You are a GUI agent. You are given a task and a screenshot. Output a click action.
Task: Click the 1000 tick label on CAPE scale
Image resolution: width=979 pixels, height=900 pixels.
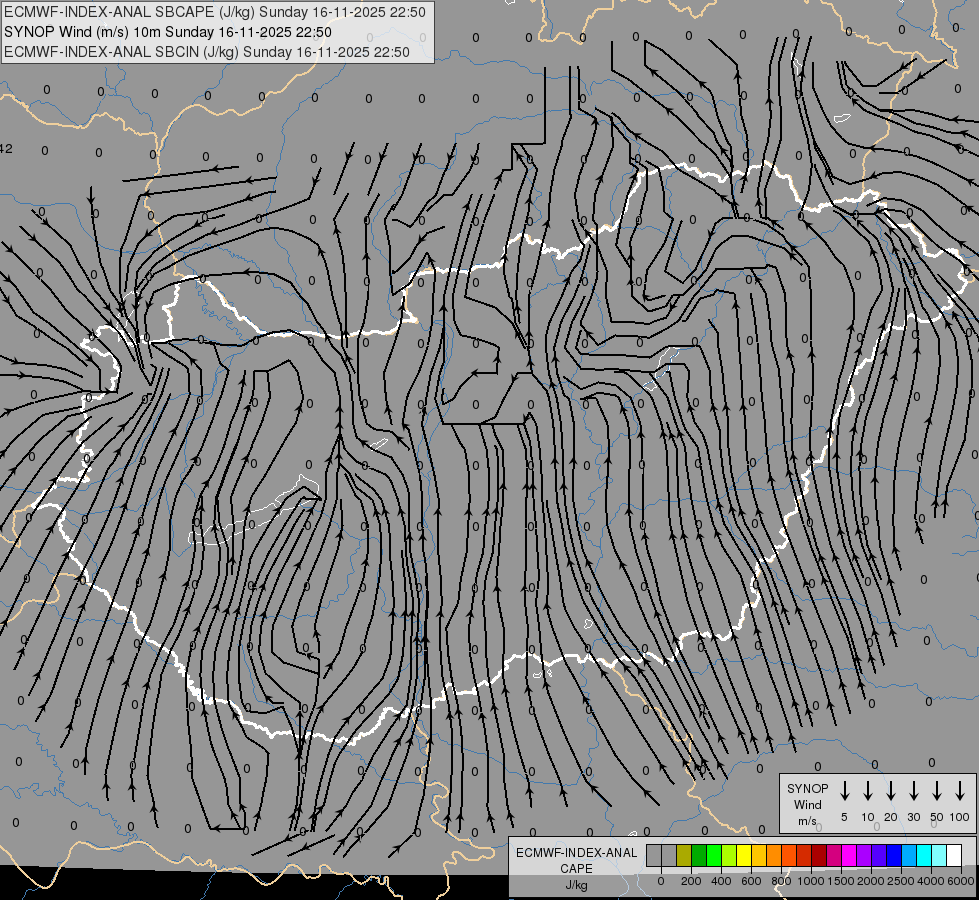pos(810,881)
